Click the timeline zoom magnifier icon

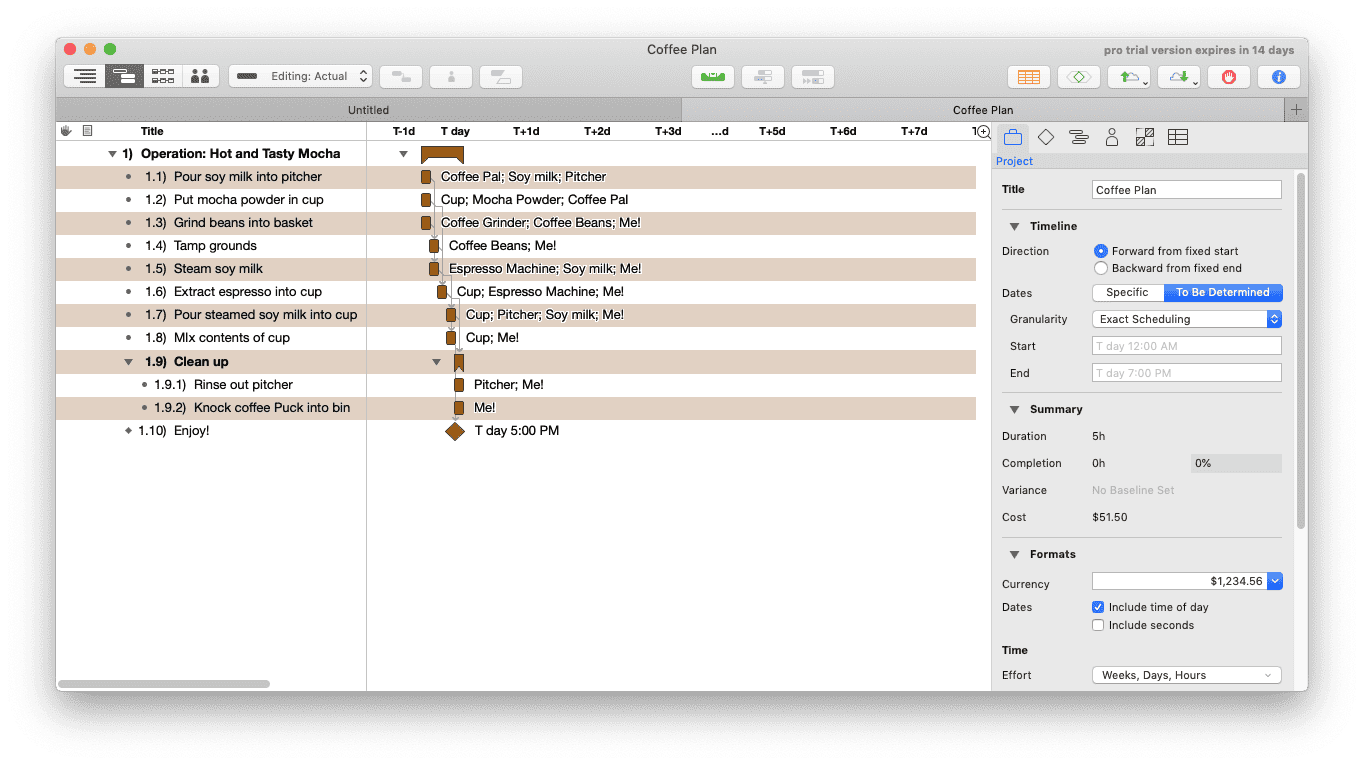(983, 132)
